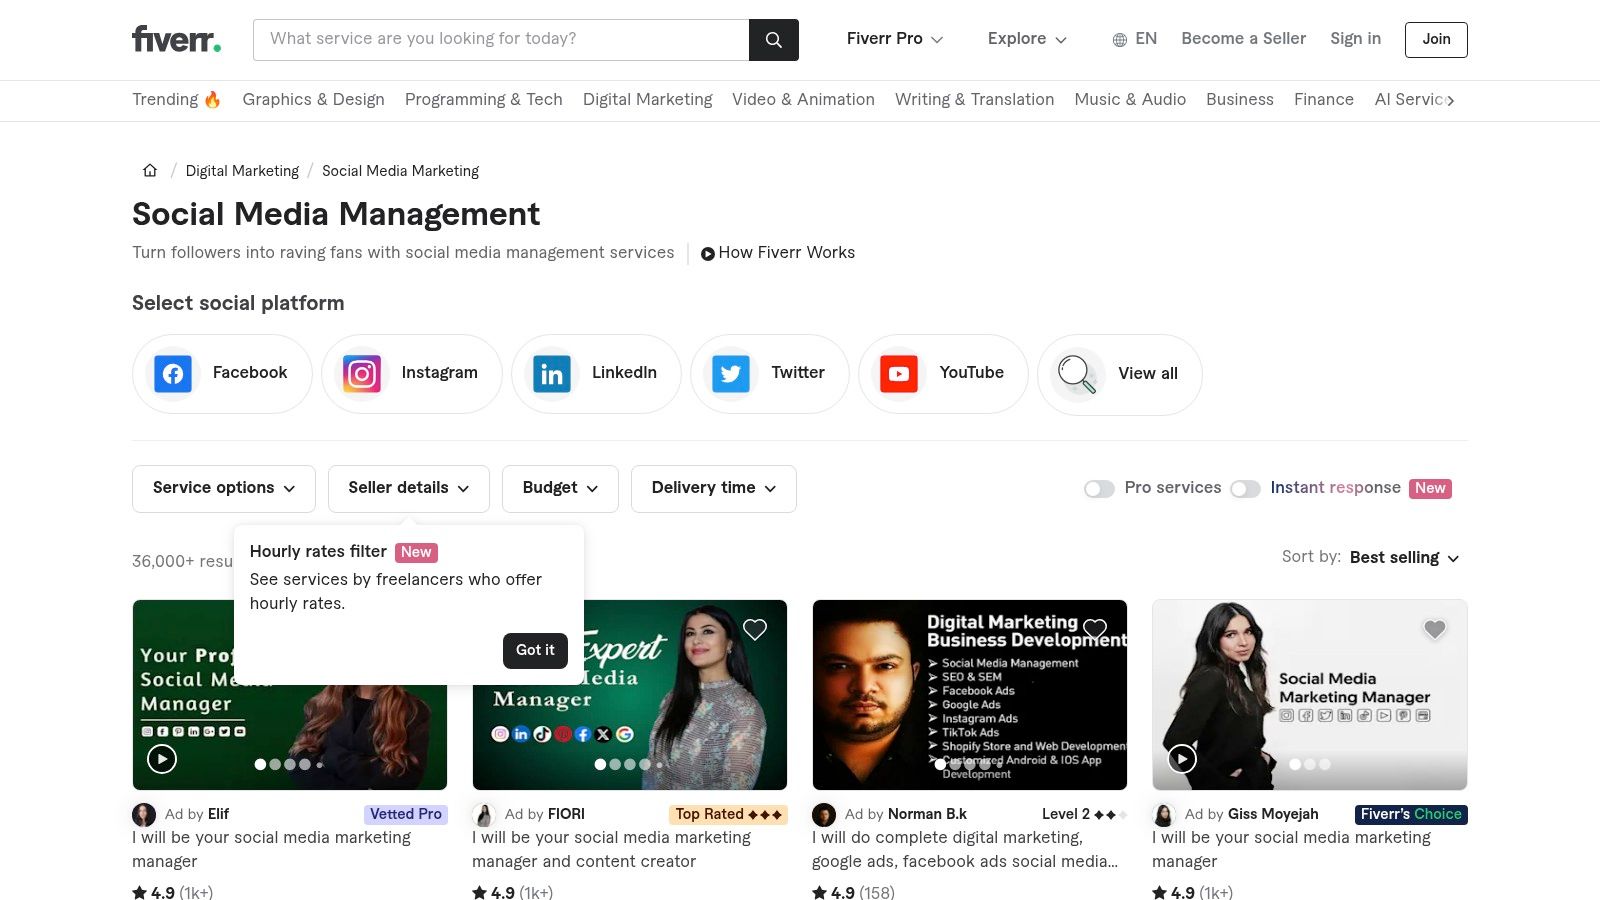Click Digital Marketing breadcrumb link
The image size is (1600, 900).
click(242, 171)
